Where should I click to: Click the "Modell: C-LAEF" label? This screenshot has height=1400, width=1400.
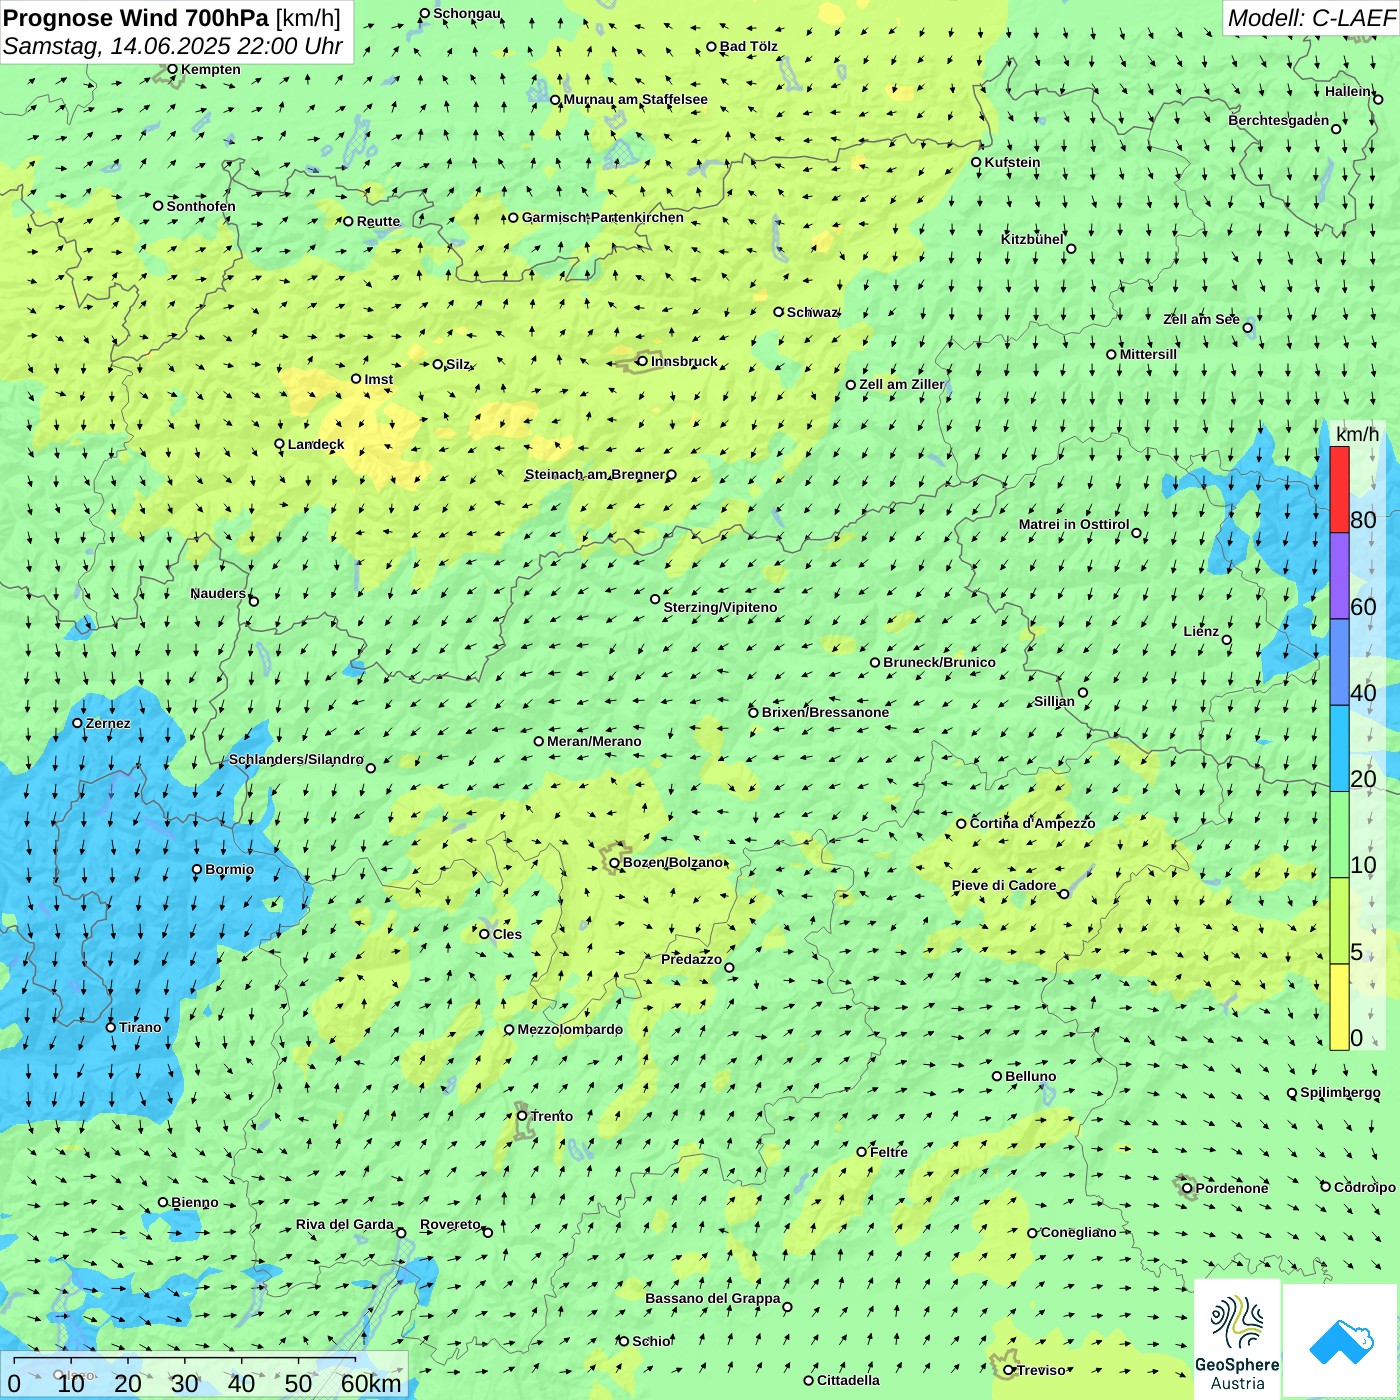[1310, 18]
